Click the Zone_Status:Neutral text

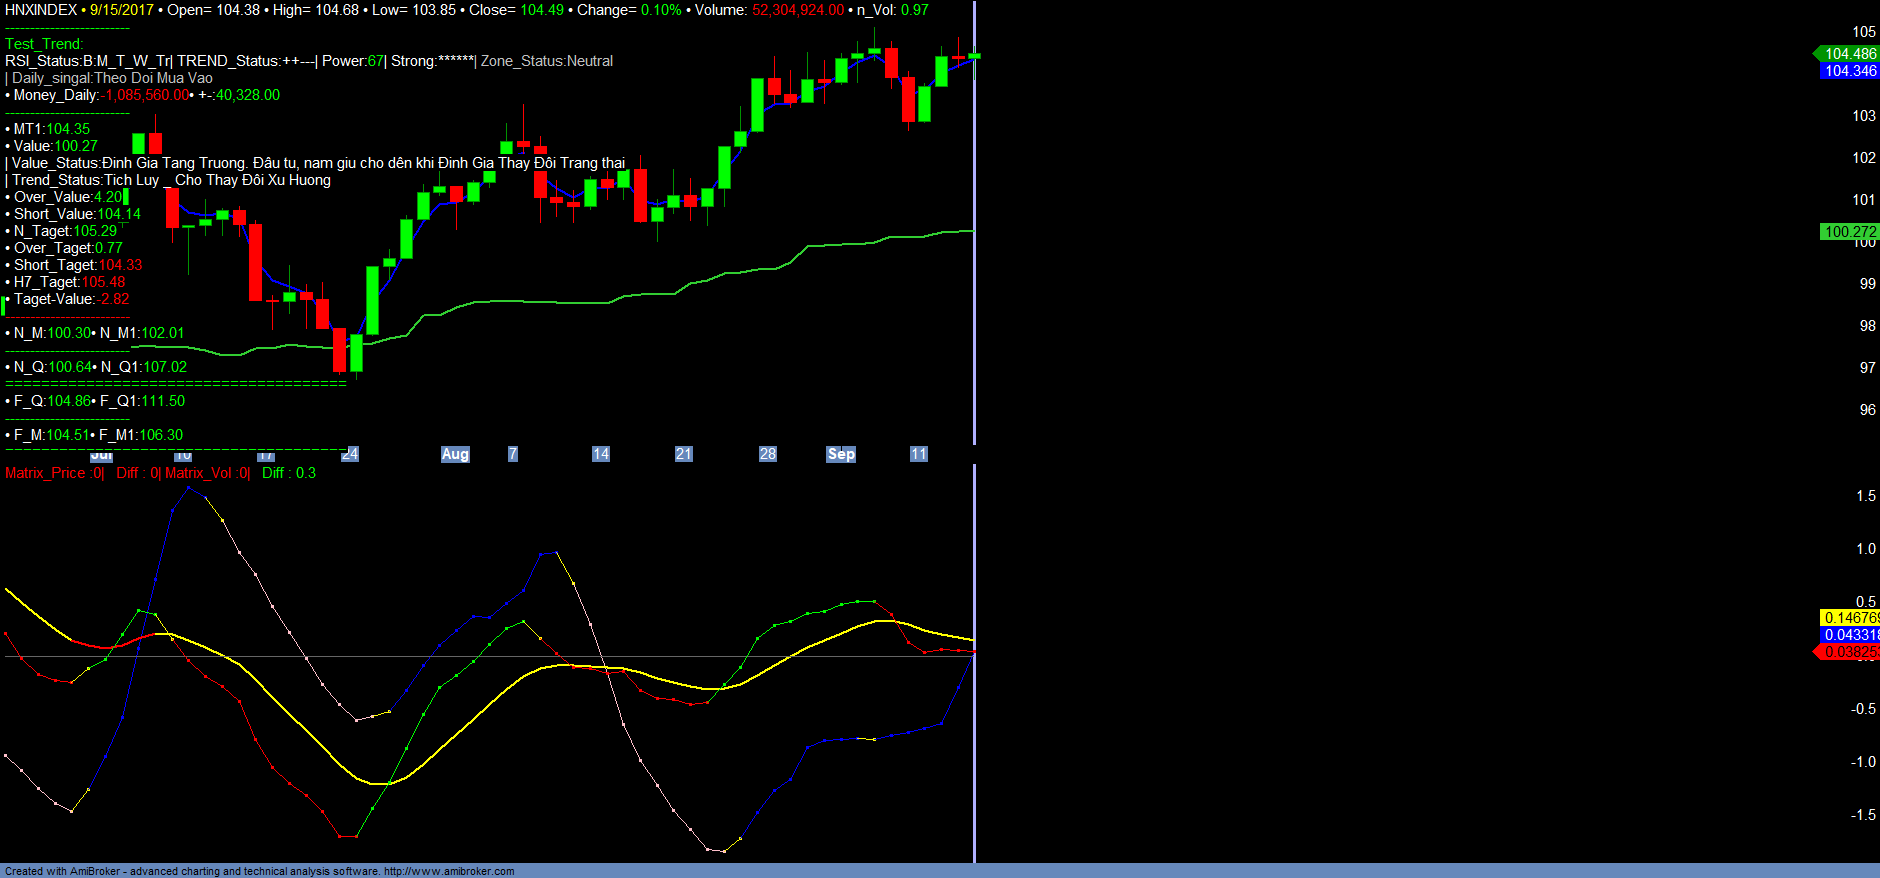coord(547,61)
